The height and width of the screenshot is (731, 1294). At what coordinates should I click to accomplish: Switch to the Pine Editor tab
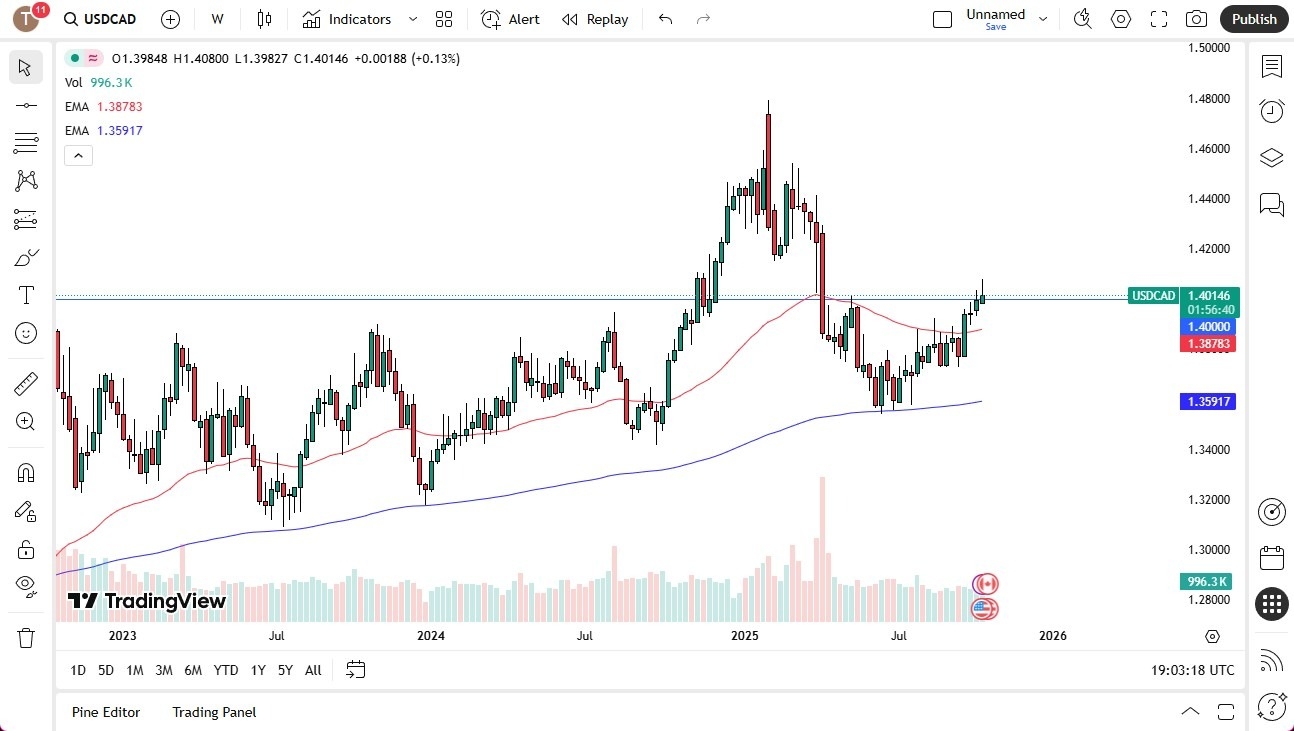coord(106,712)
